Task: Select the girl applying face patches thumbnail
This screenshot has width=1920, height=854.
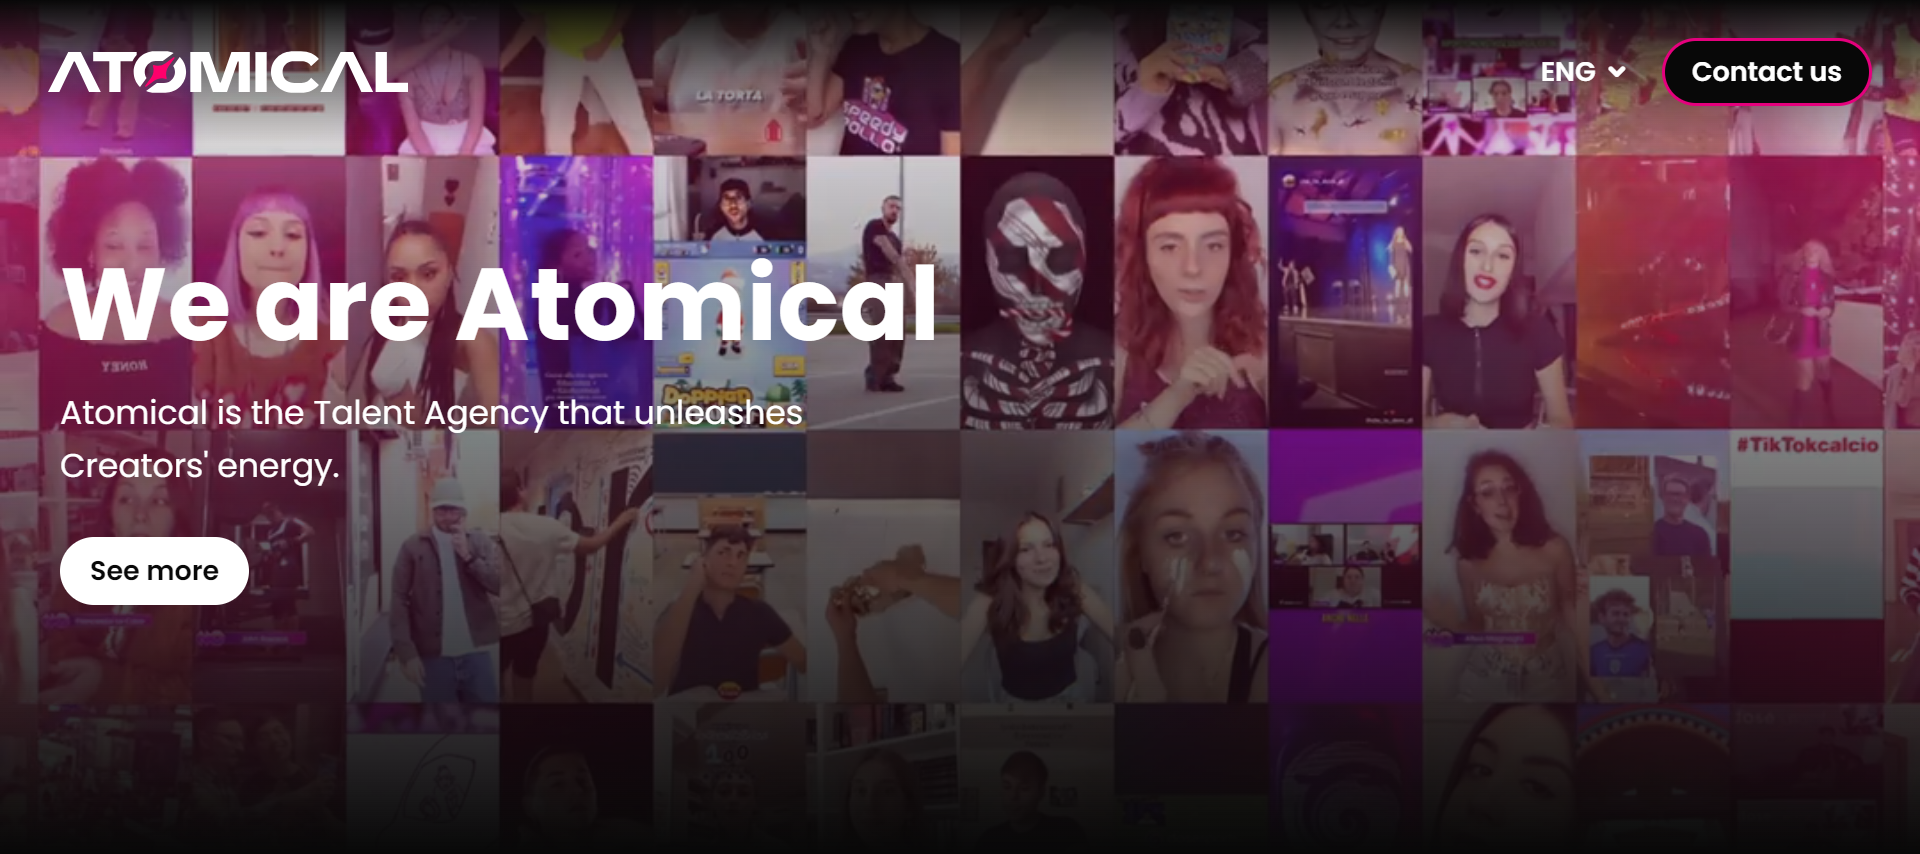Action: pos(1191,566)
